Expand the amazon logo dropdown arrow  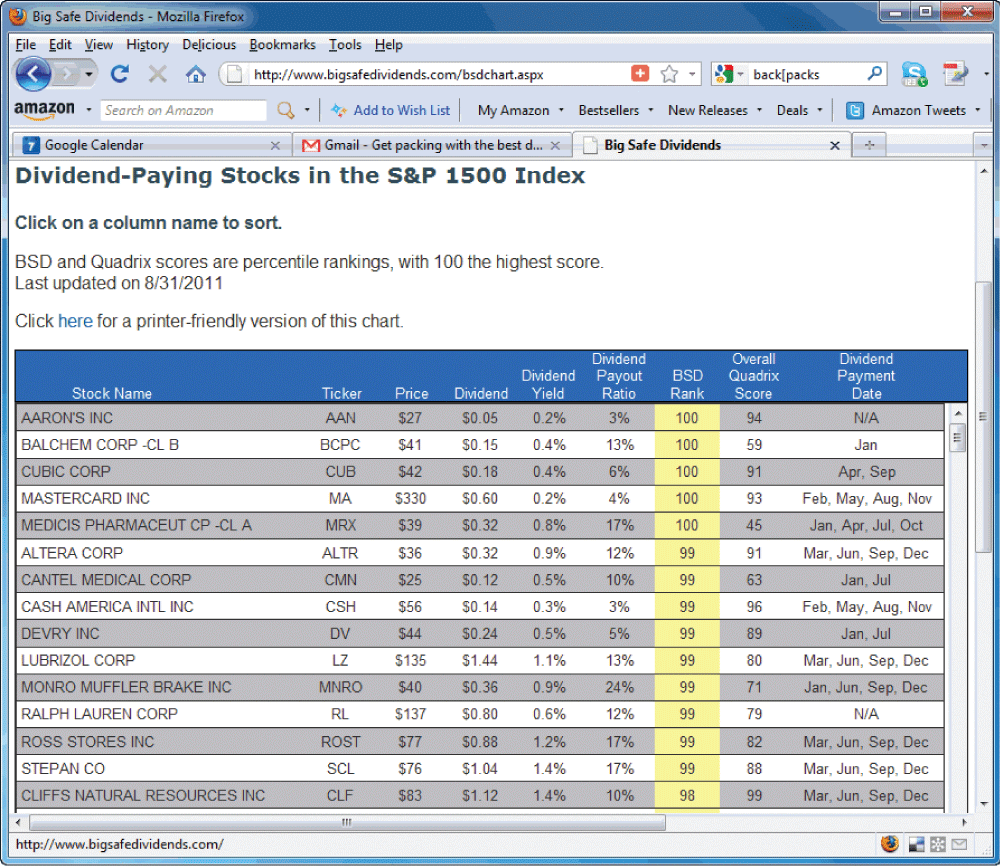pos(89,110)
